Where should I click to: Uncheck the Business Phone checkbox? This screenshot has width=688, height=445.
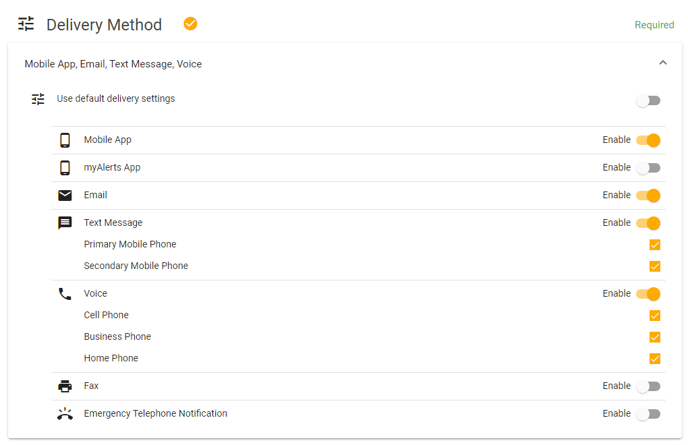coord(655,337)
